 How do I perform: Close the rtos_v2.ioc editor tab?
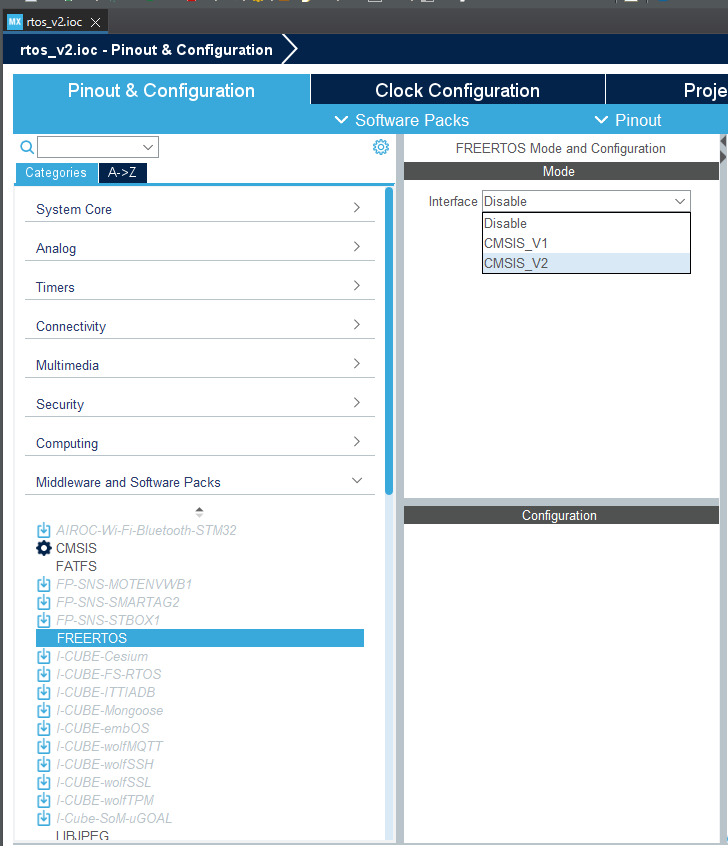pos(96,22)
